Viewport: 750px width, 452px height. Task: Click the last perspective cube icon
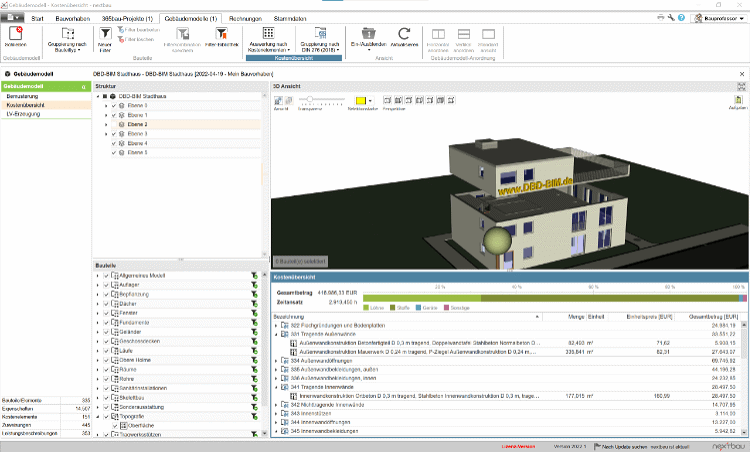click(x=451, y=100)
